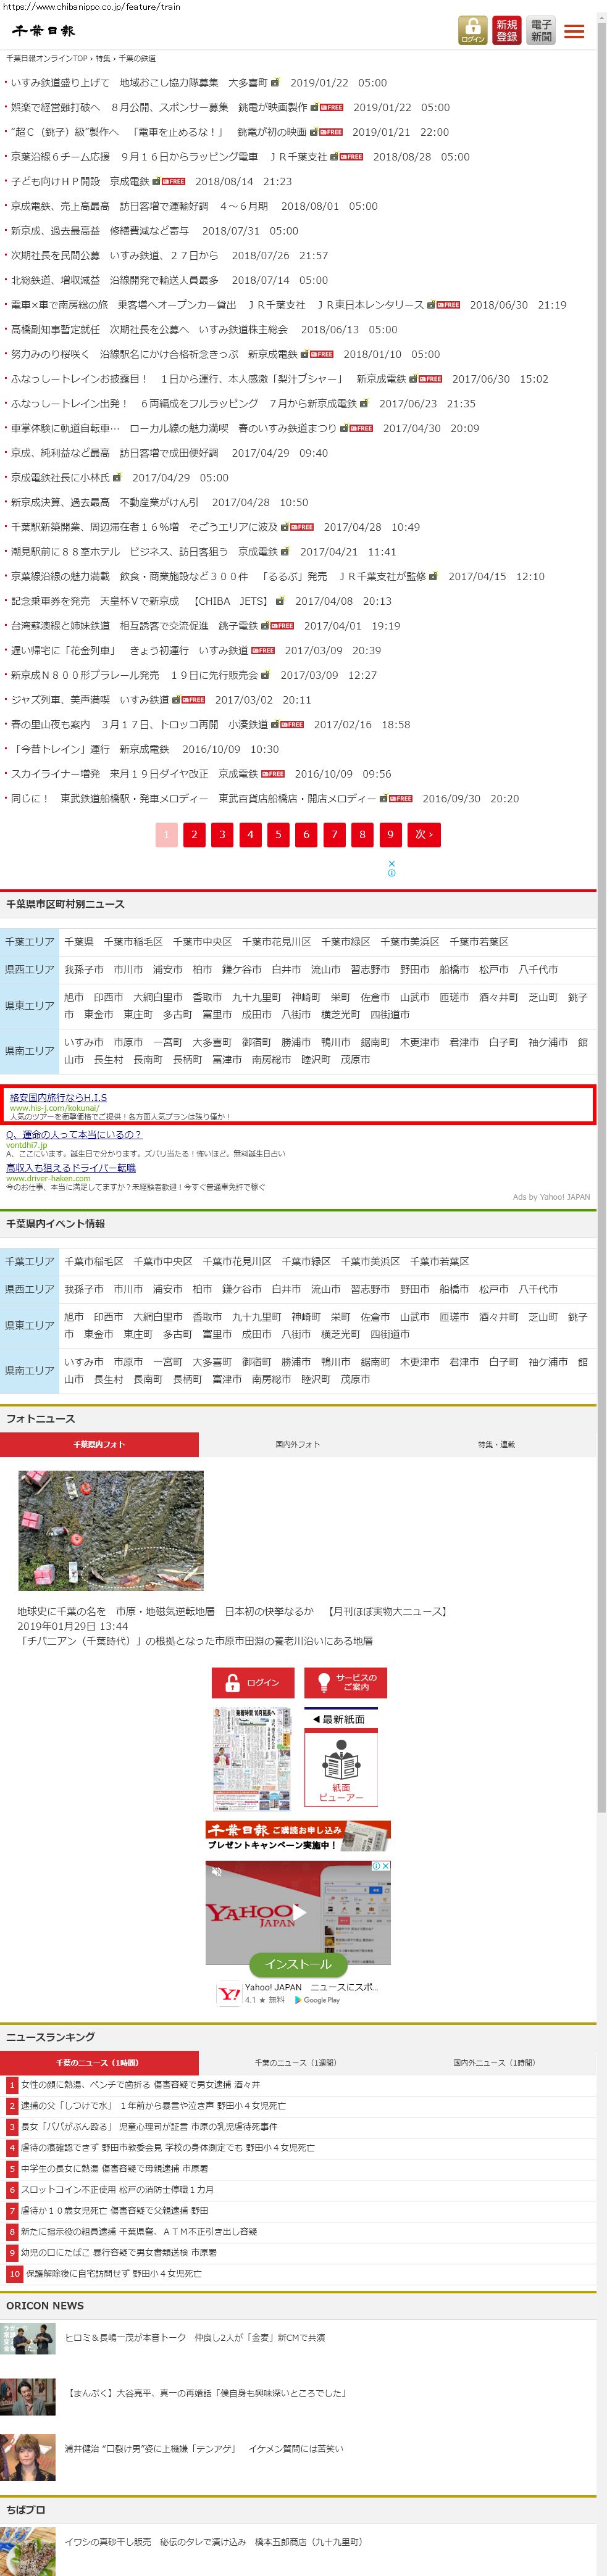Click the 新規登録 header icon
Screen dimensions: 607x2576
coord(507,31)
